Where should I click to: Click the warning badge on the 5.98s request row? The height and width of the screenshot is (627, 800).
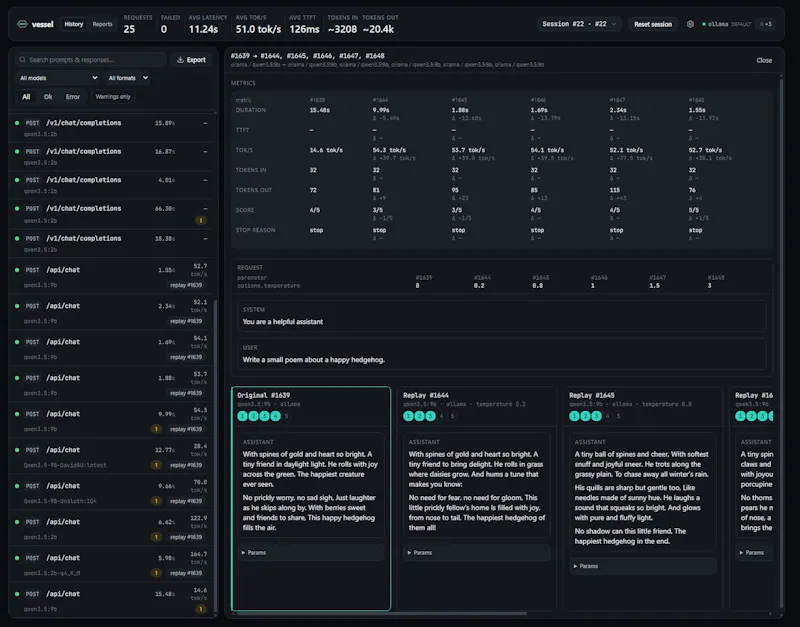click(156, 573)
